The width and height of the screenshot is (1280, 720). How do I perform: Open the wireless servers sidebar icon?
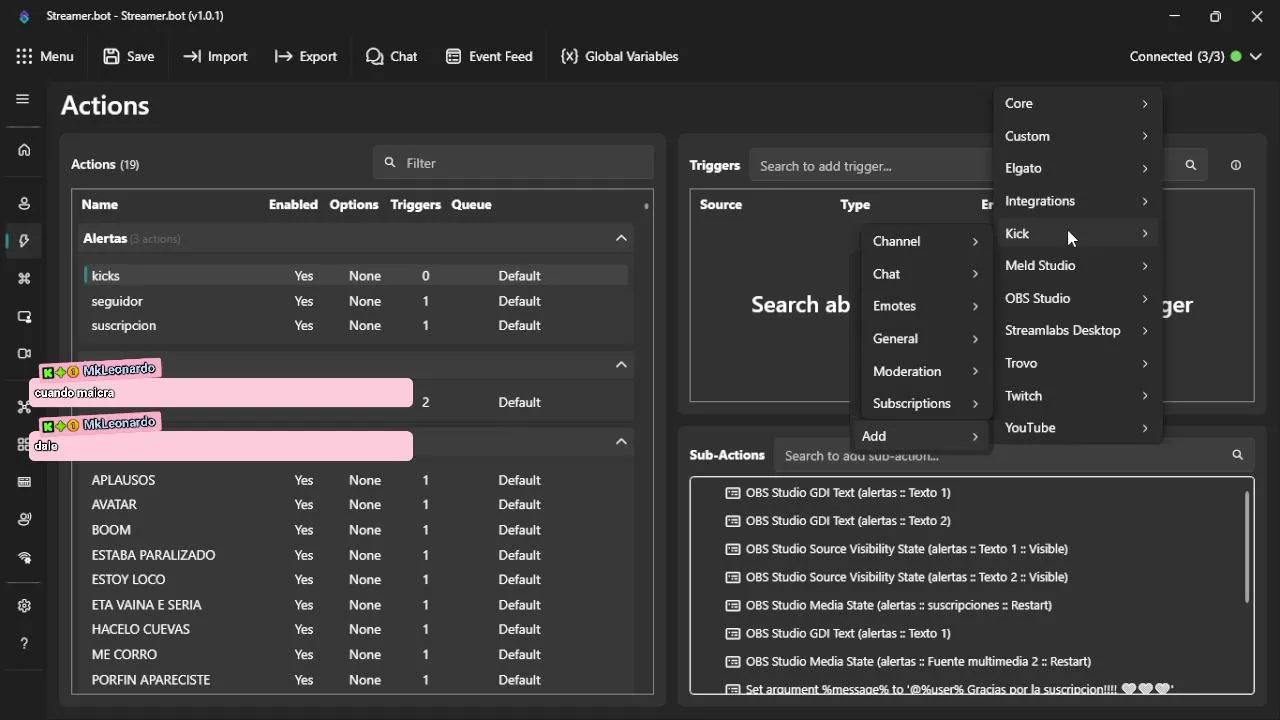24,558
